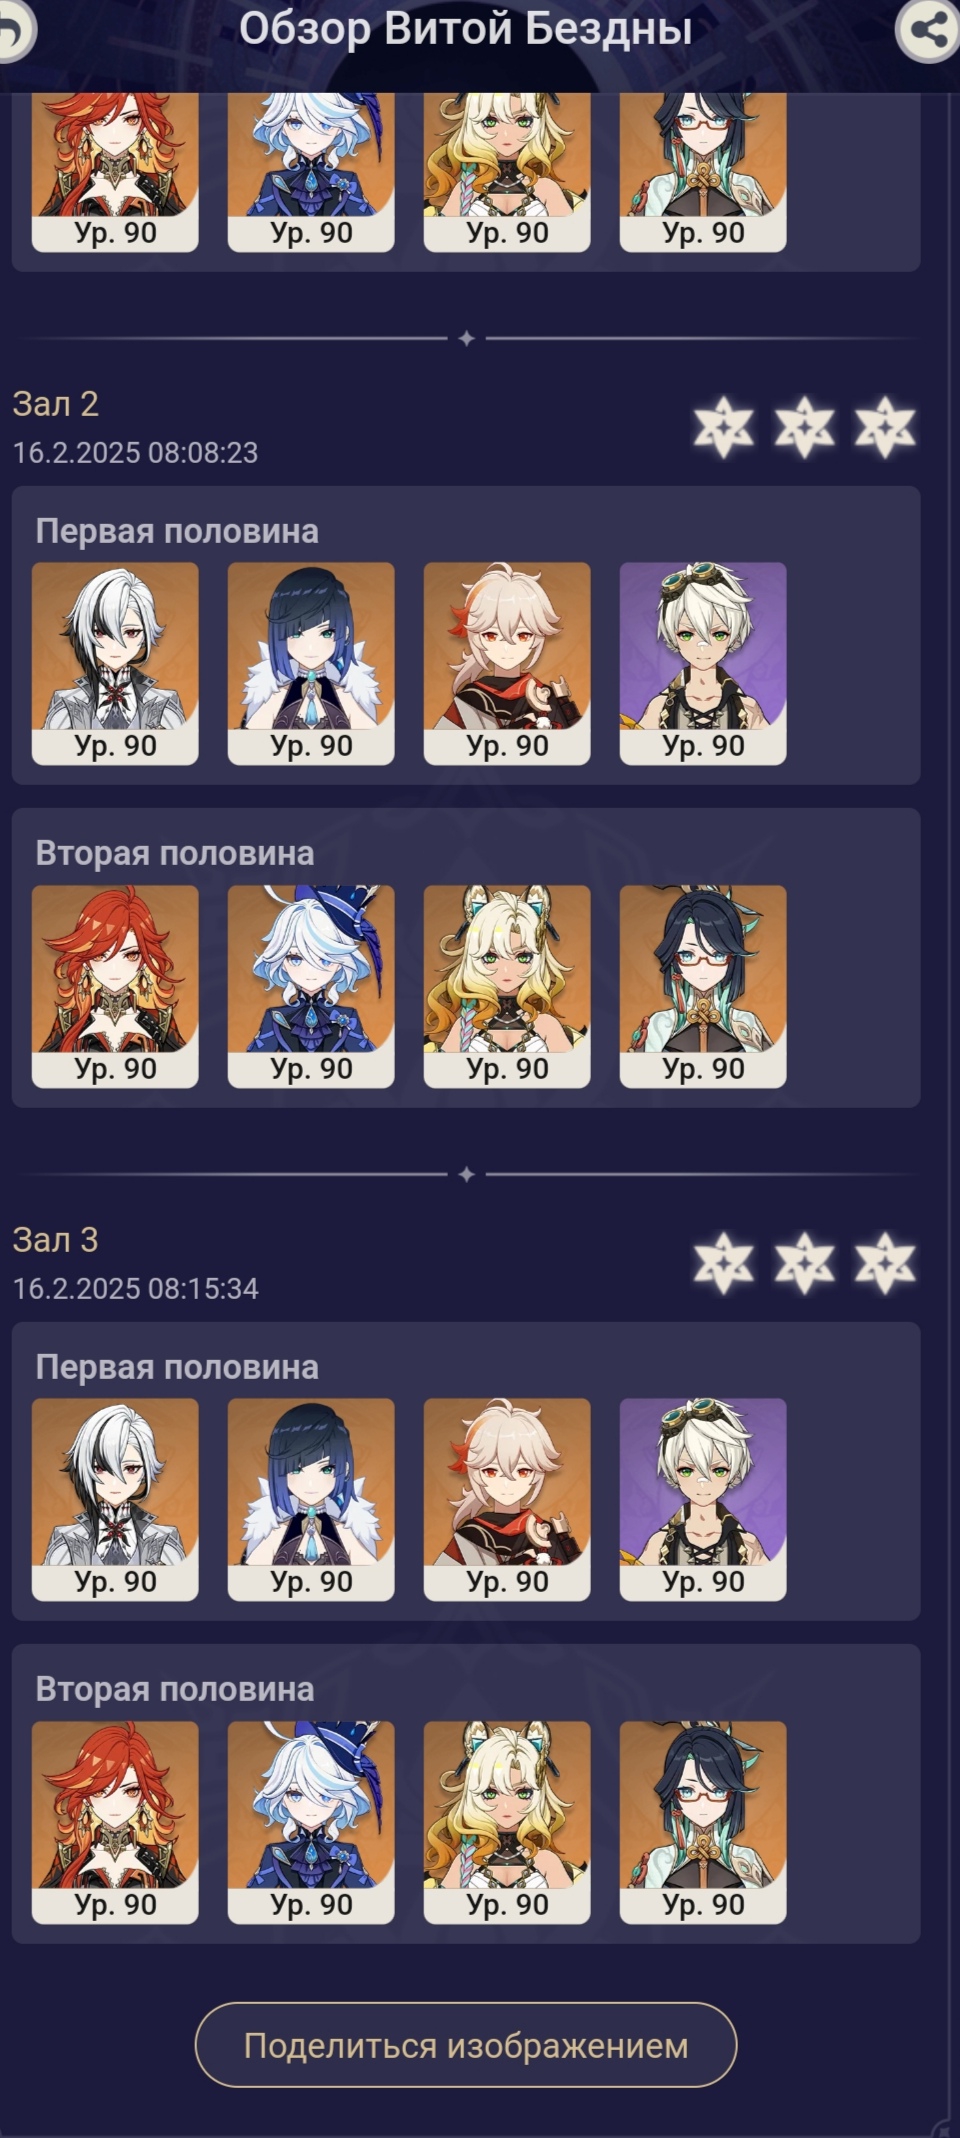Tap the back arrow icon

click(x=14, y=32)
